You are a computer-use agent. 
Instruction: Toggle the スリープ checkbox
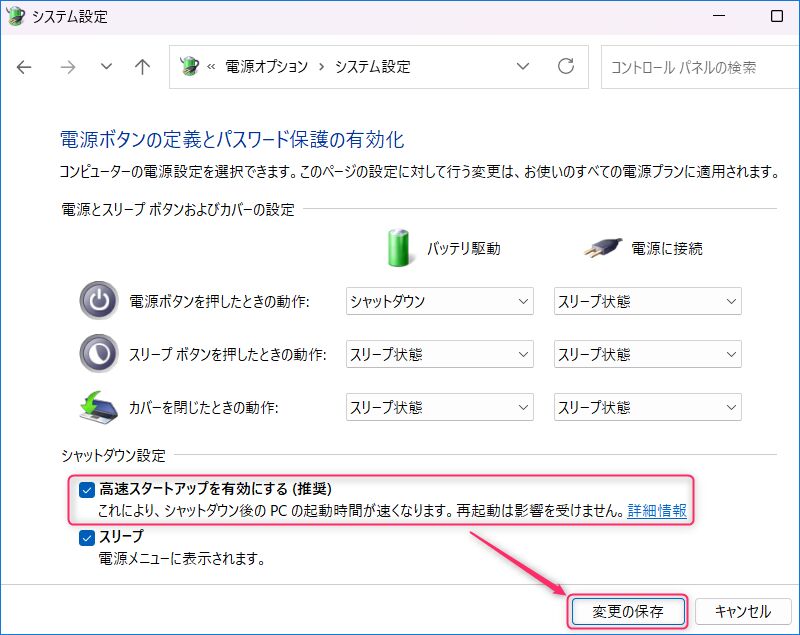pyautogui.click(x=87, y=538)
